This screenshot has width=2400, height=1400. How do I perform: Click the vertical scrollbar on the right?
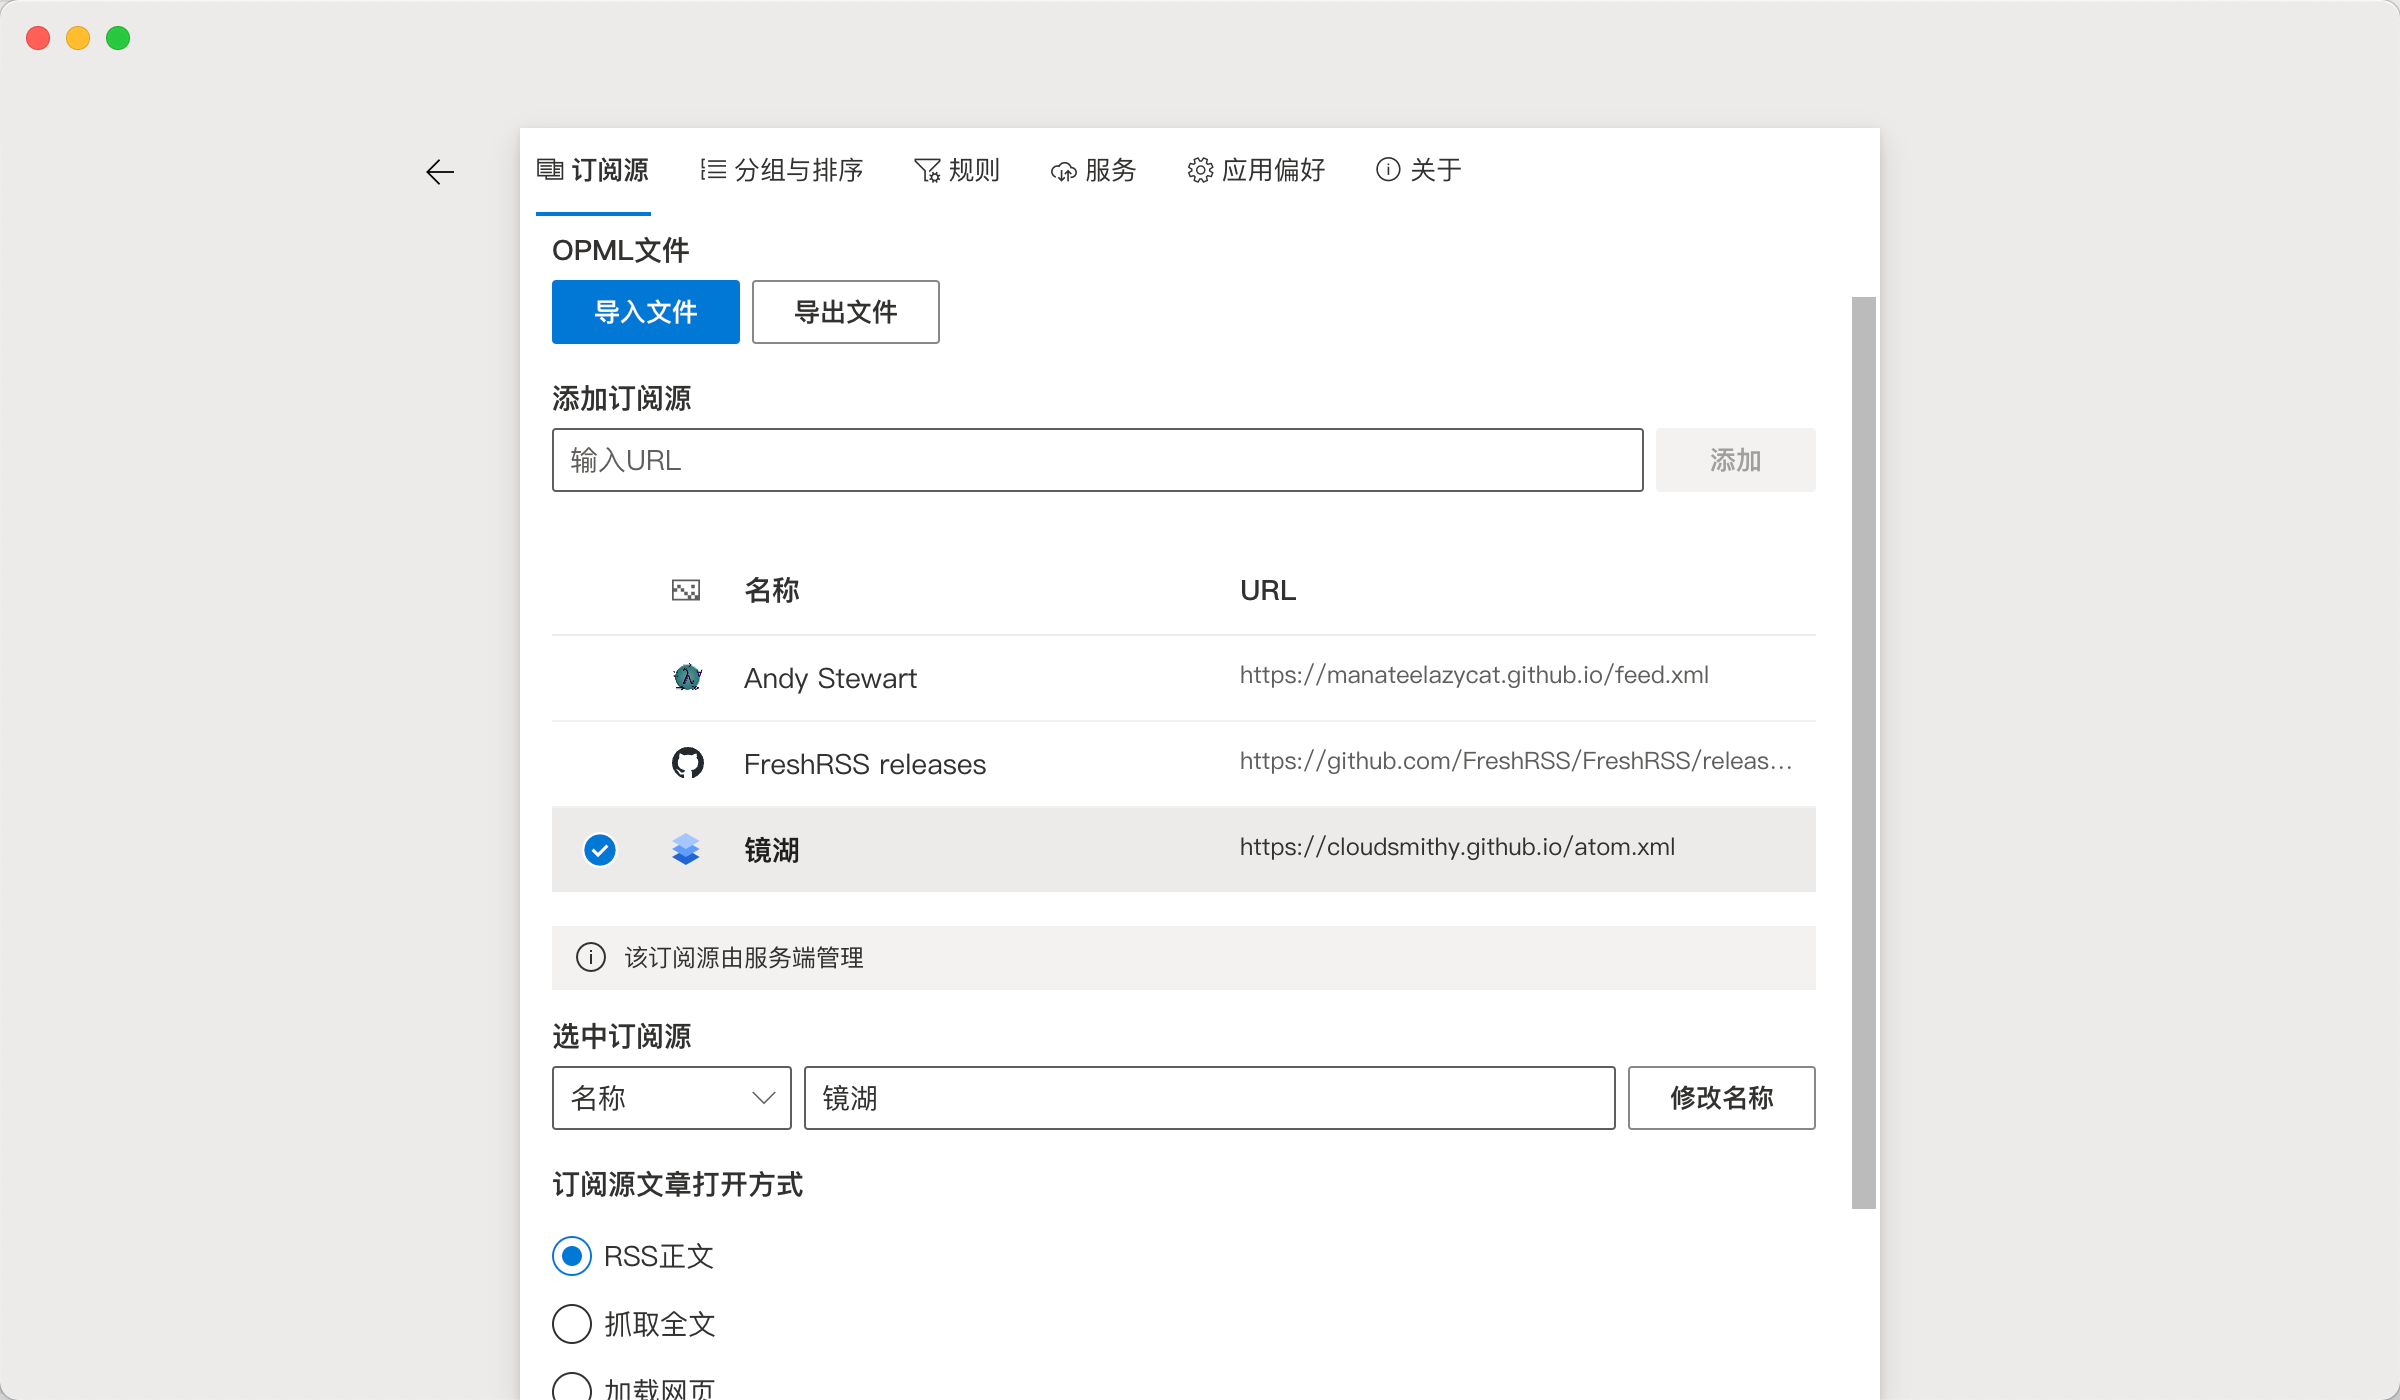pos(1863,750)
